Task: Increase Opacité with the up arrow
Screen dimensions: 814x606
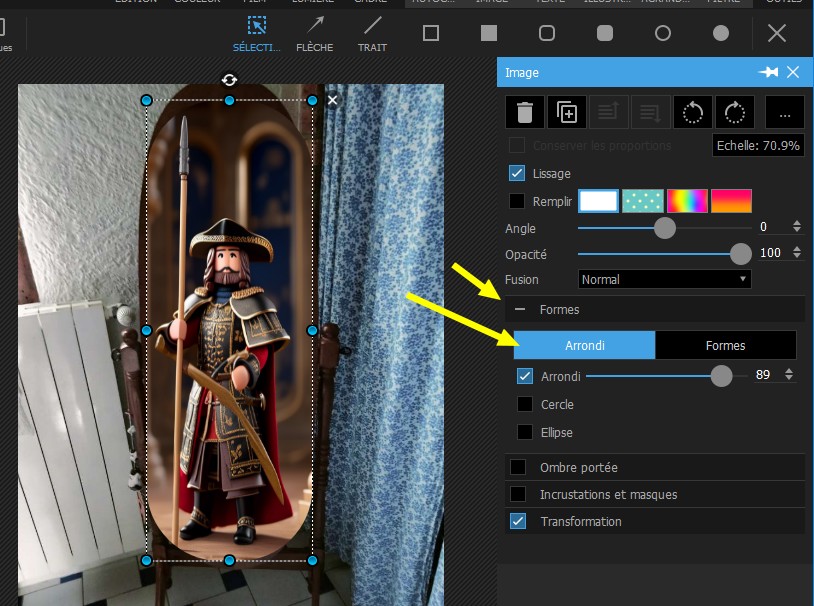Action: [797, 249]
